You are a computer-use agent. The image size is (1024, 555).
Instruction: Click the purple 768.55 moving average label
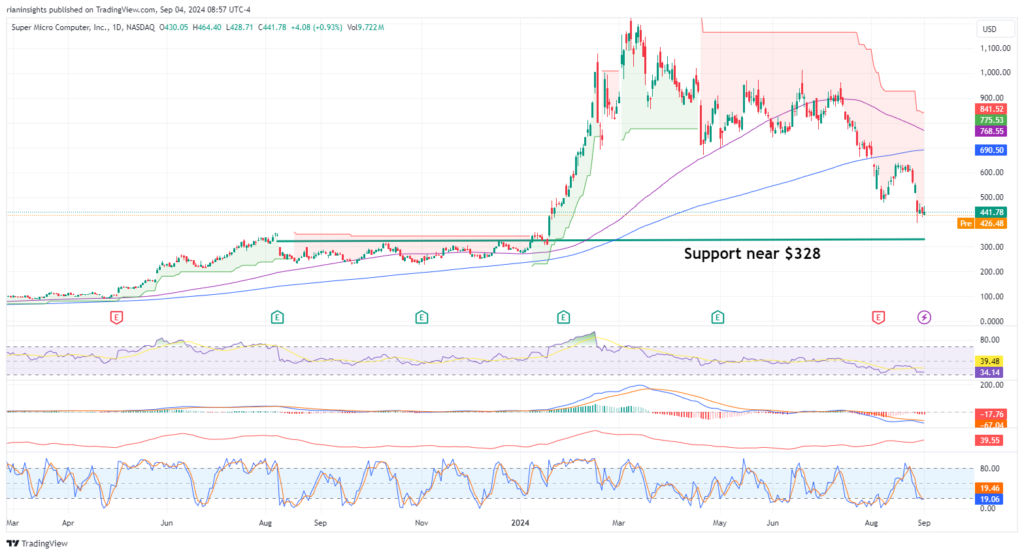click(x=991, y=131)
